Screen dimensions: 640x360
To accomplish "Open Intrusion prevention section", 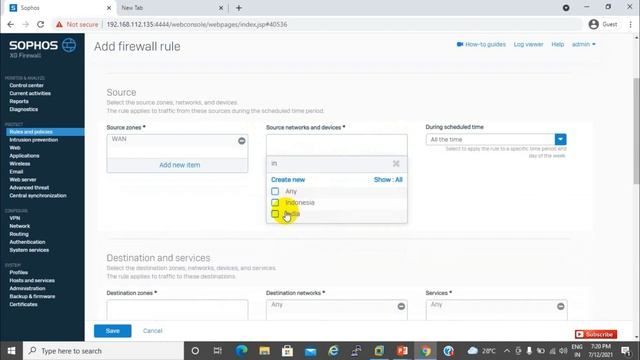I will click(34, 140).
